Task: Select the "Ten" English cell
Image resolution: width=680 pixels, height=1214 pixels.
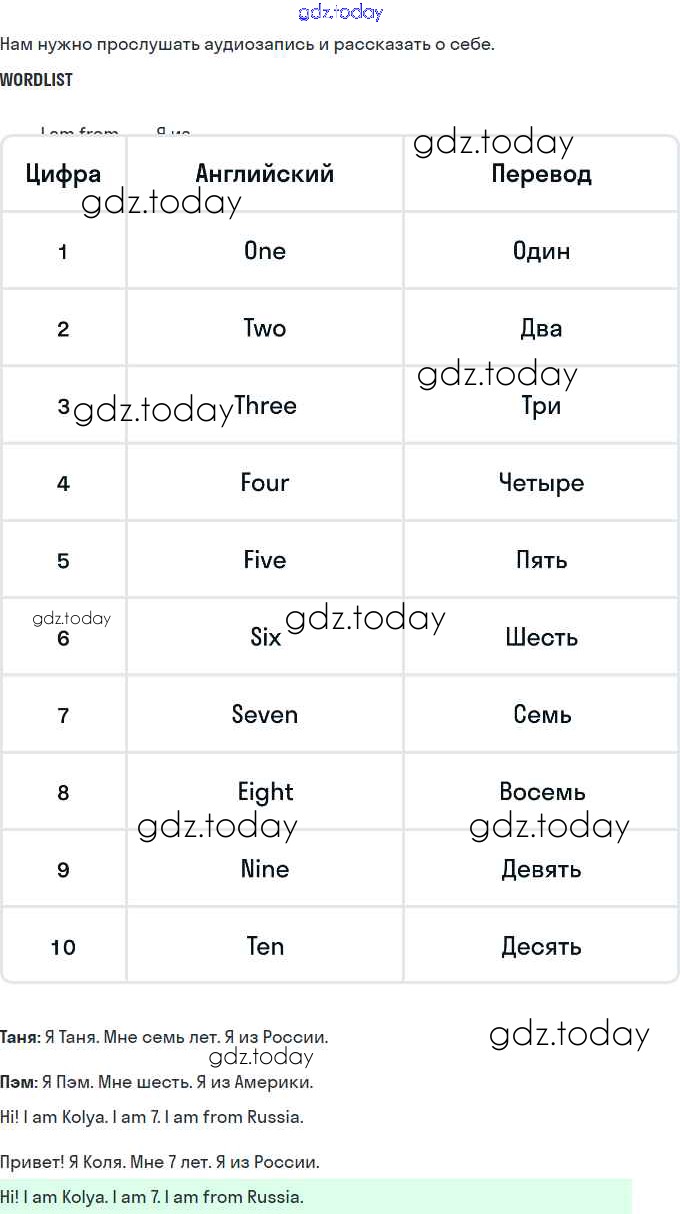Action: [x=265, y=946]
